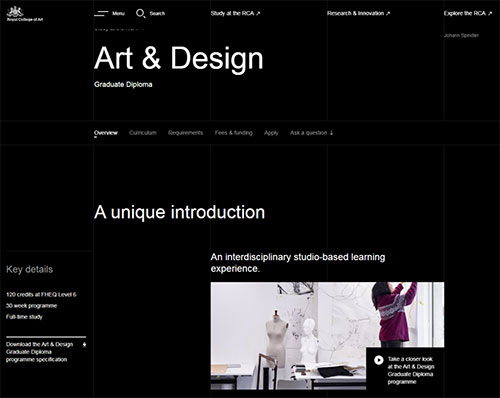
Task: Click the arrow next to Ask a question
Action: pyautogui.click(x=331, y=133)
